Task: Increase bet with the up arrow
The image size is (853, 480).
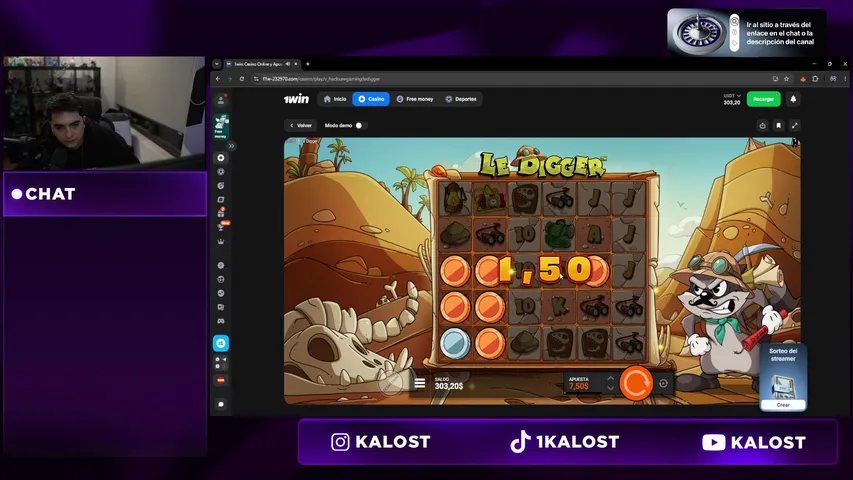Action: click(x=610, y=379)
